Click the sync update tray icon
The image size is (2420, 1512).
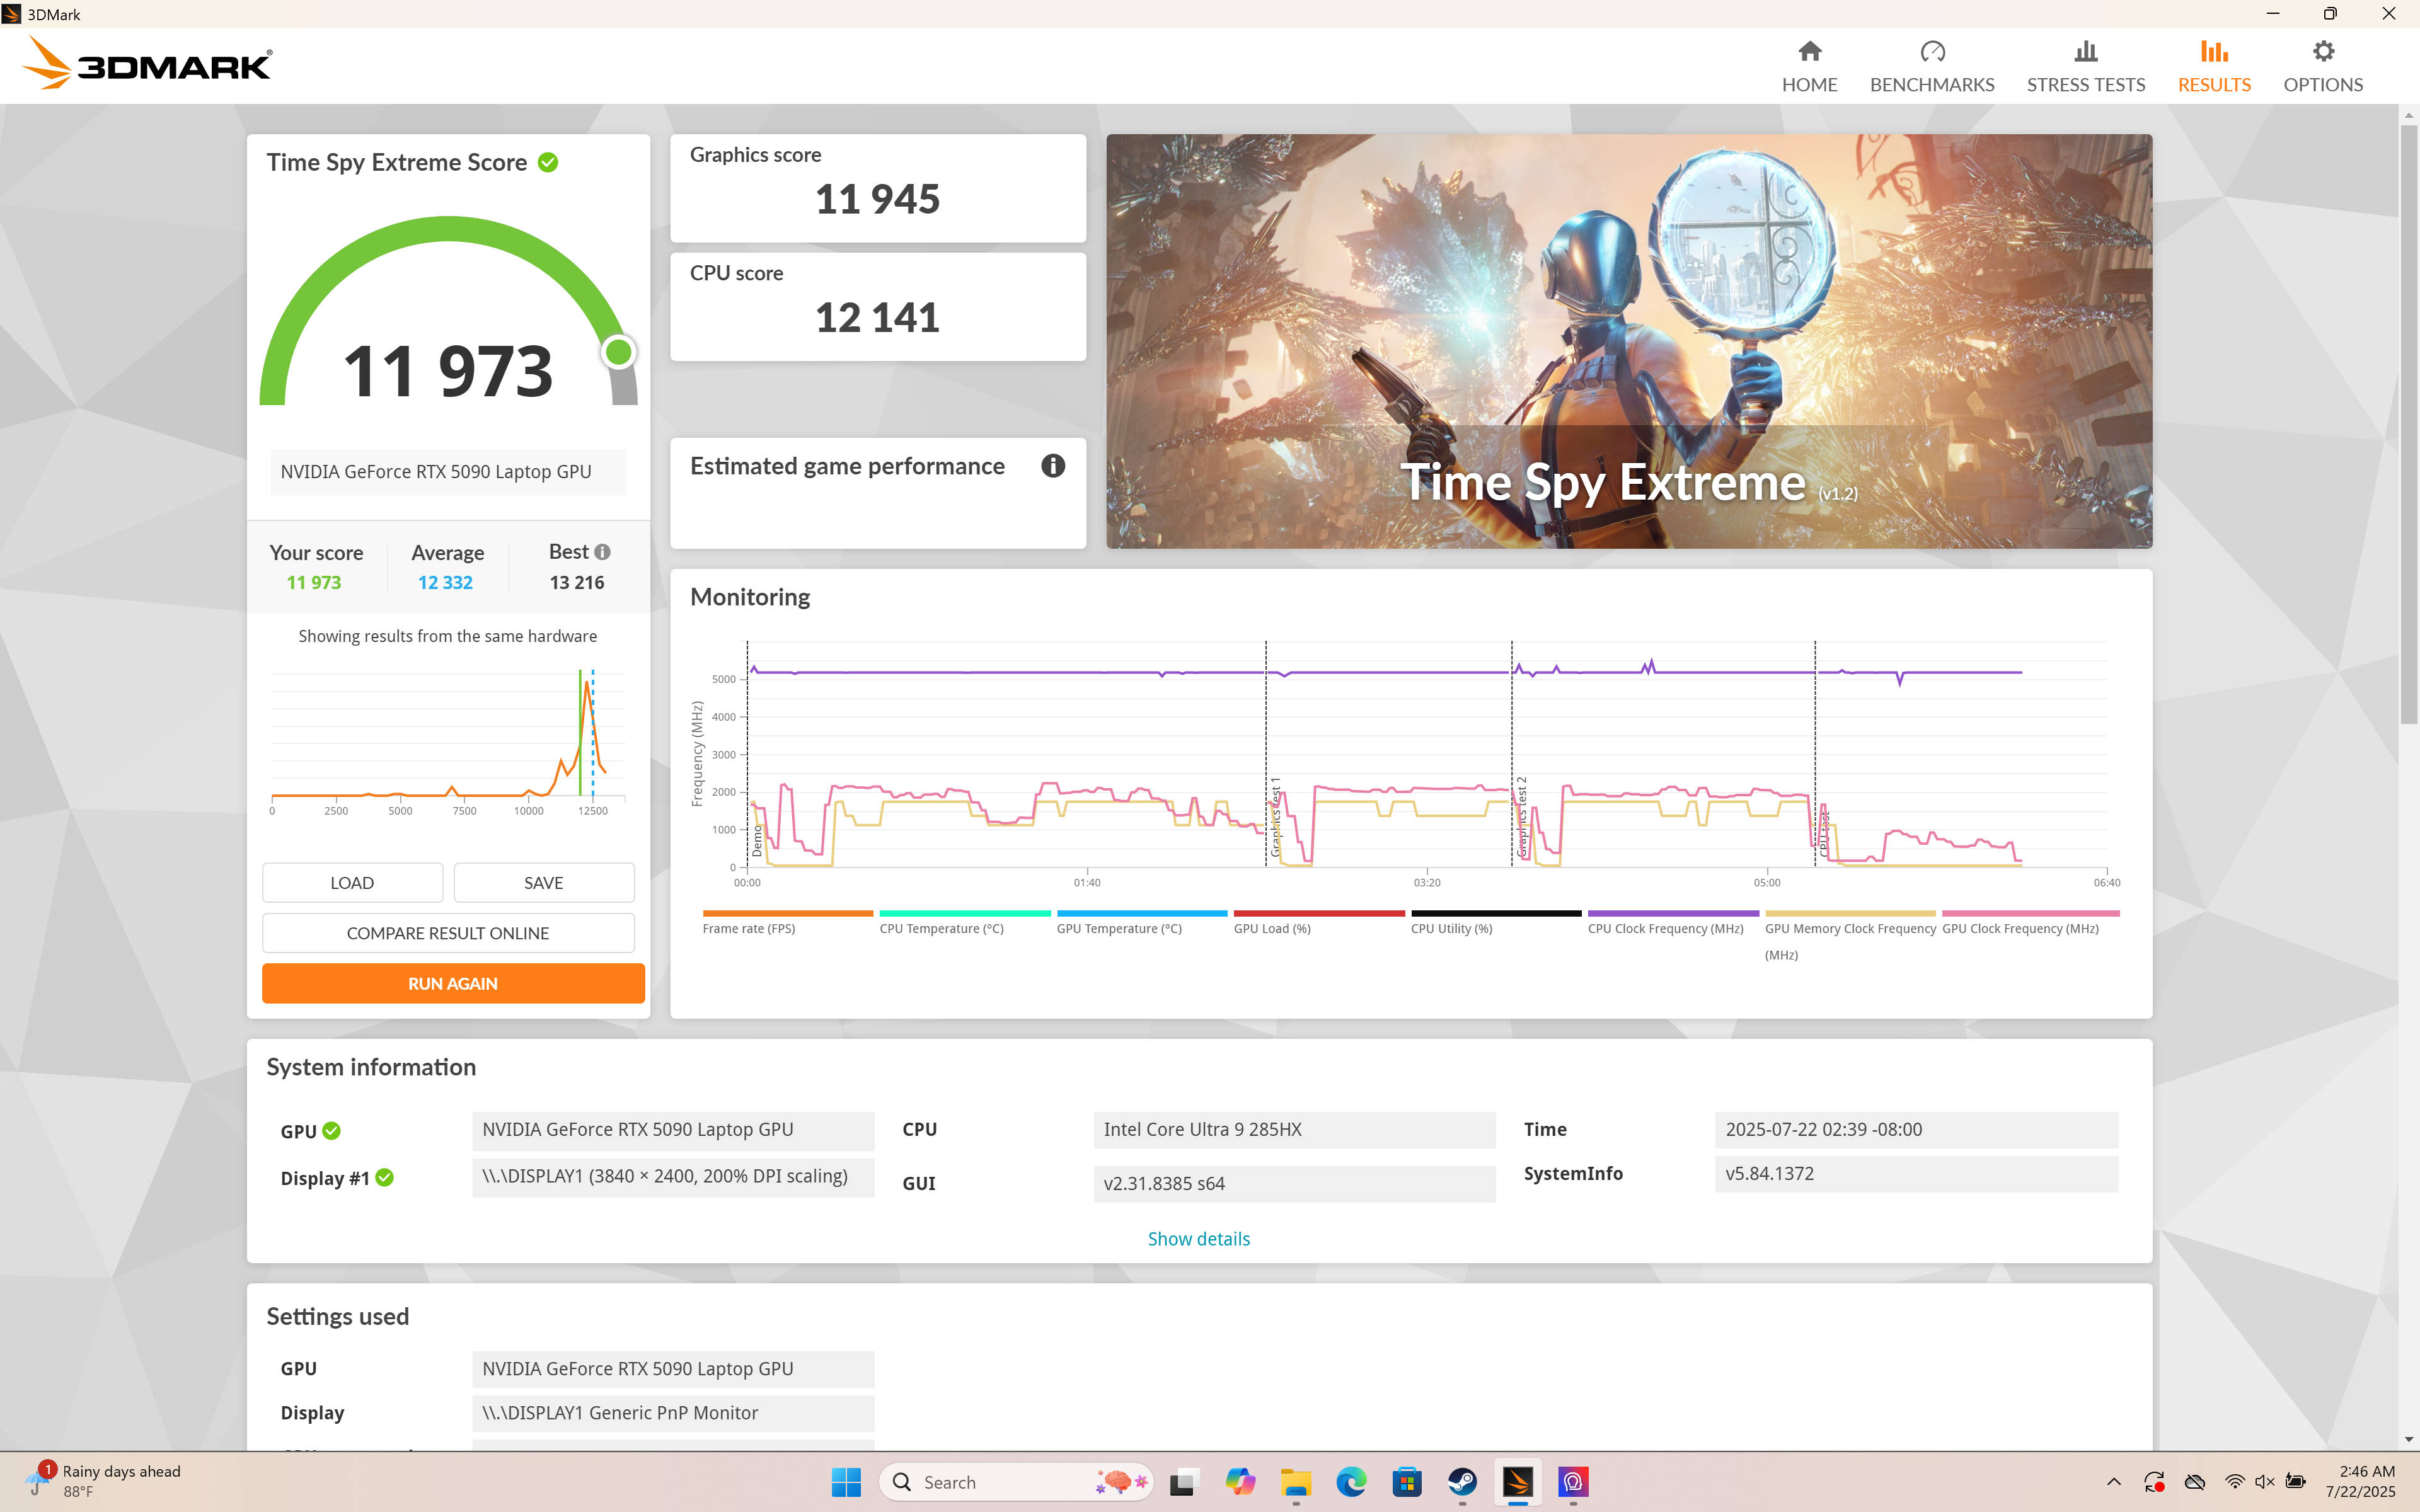point(2154,1482)
